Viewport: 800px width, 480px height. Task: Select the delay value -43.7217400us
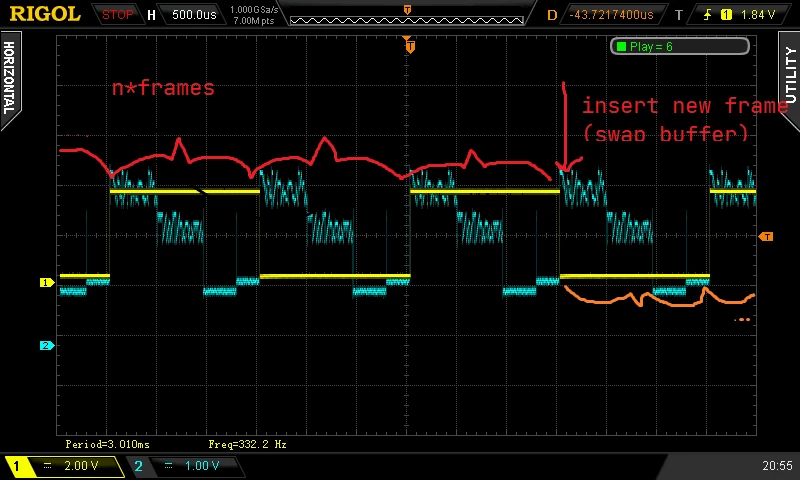[611, 15]
